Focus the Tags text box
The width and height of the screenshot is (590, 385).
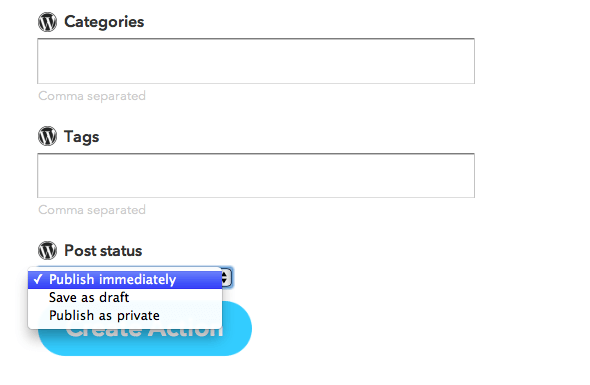pos(256,175)
